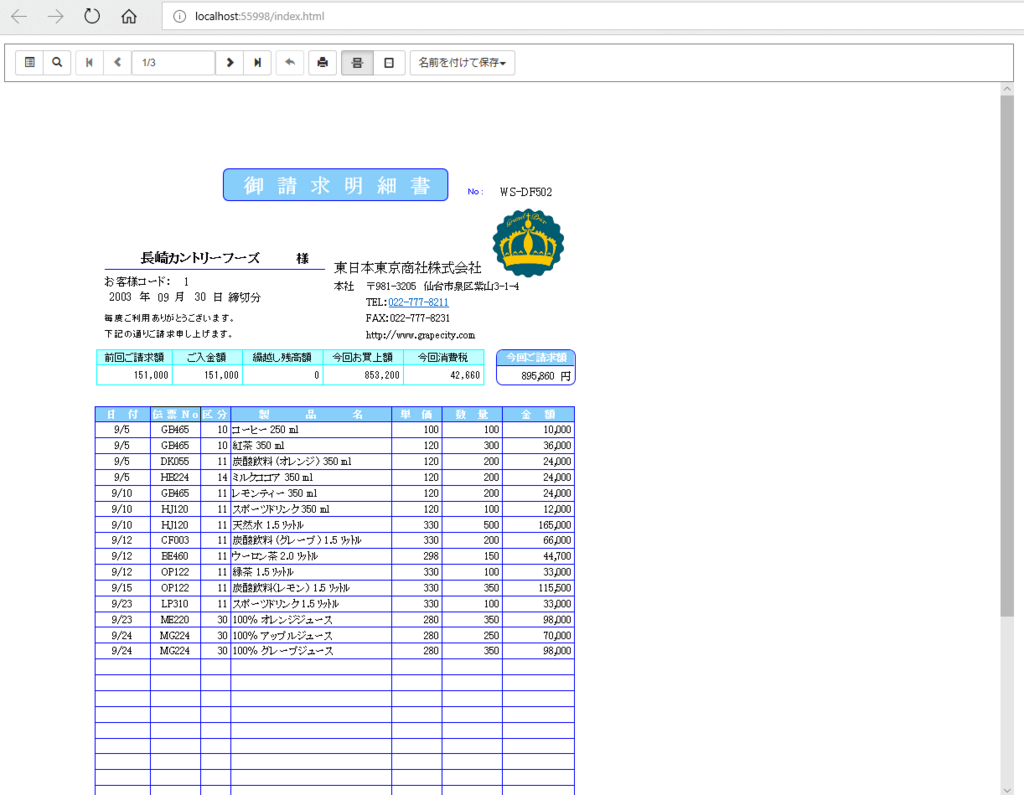The height and width of the screenshot is (795, 1024).
Task: Click the 今回ご請求額 label box
Action: (x=536, y=357)
